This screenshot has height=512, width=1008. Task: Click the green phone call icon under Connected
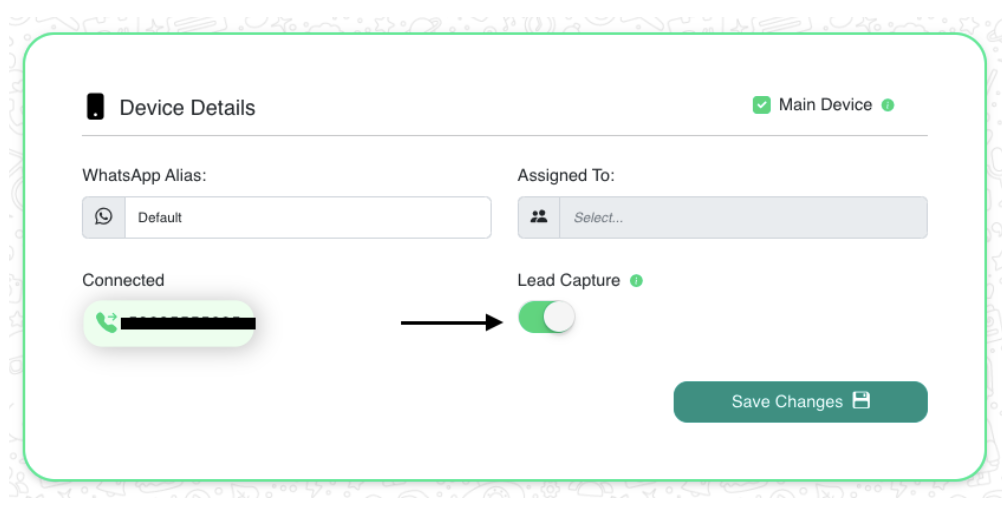coord(105,322)
